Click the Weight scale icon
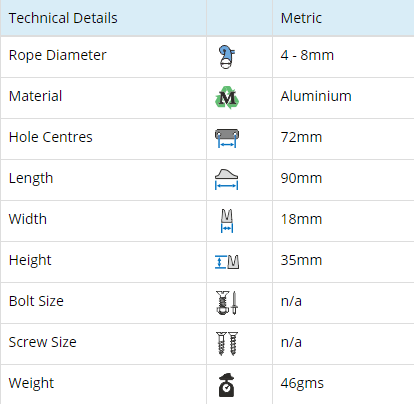 227,385
